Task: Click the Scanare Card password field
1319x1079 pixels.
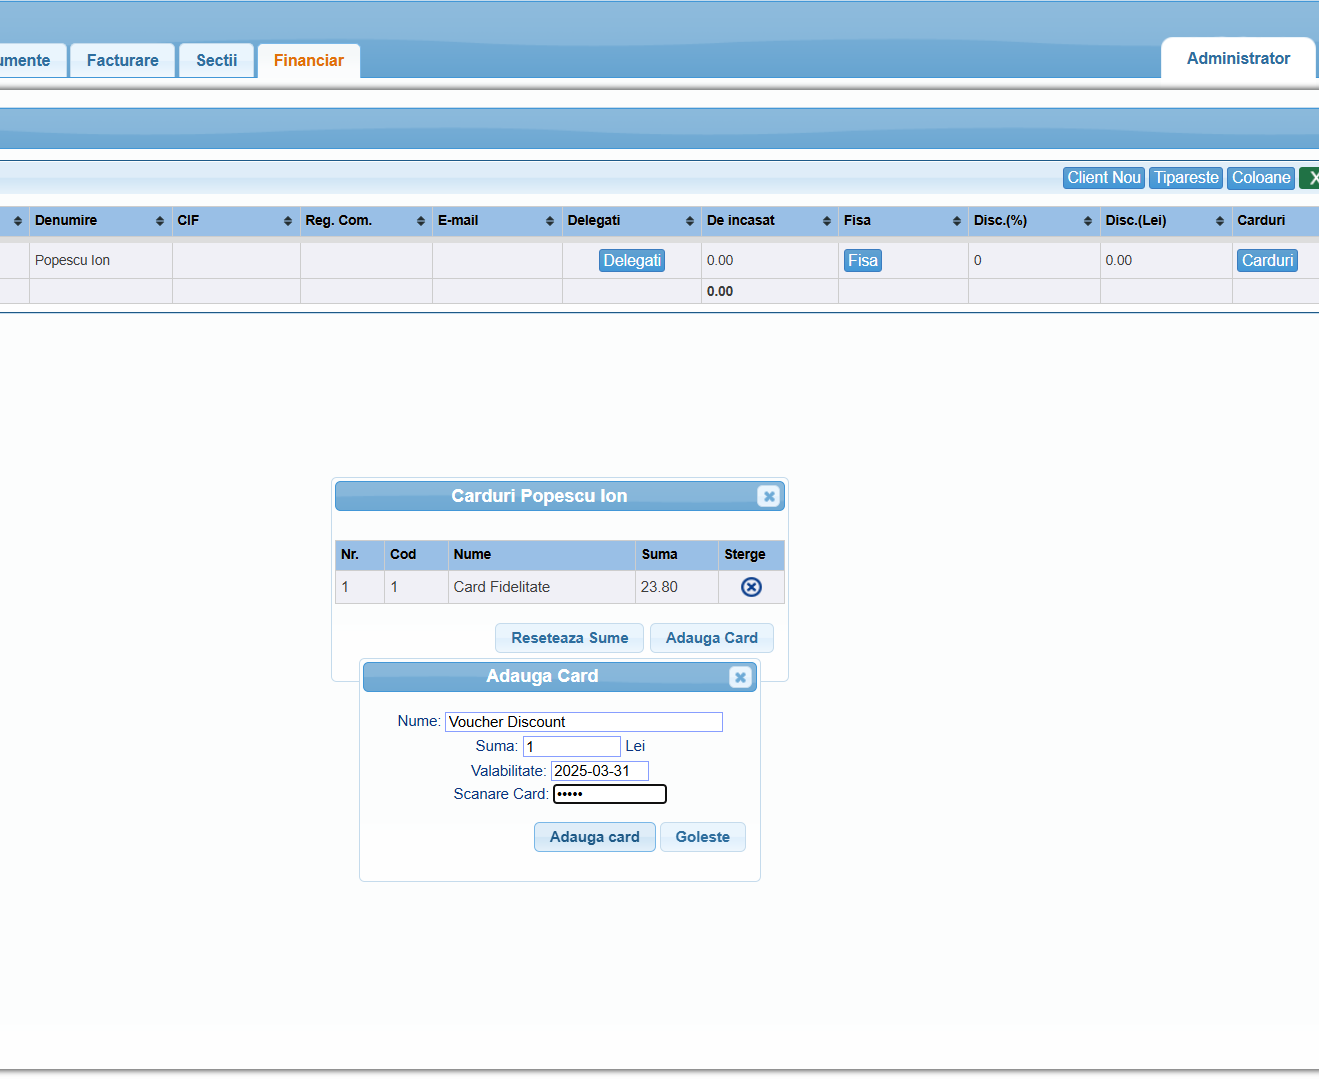Action: (x=609, y=794)
